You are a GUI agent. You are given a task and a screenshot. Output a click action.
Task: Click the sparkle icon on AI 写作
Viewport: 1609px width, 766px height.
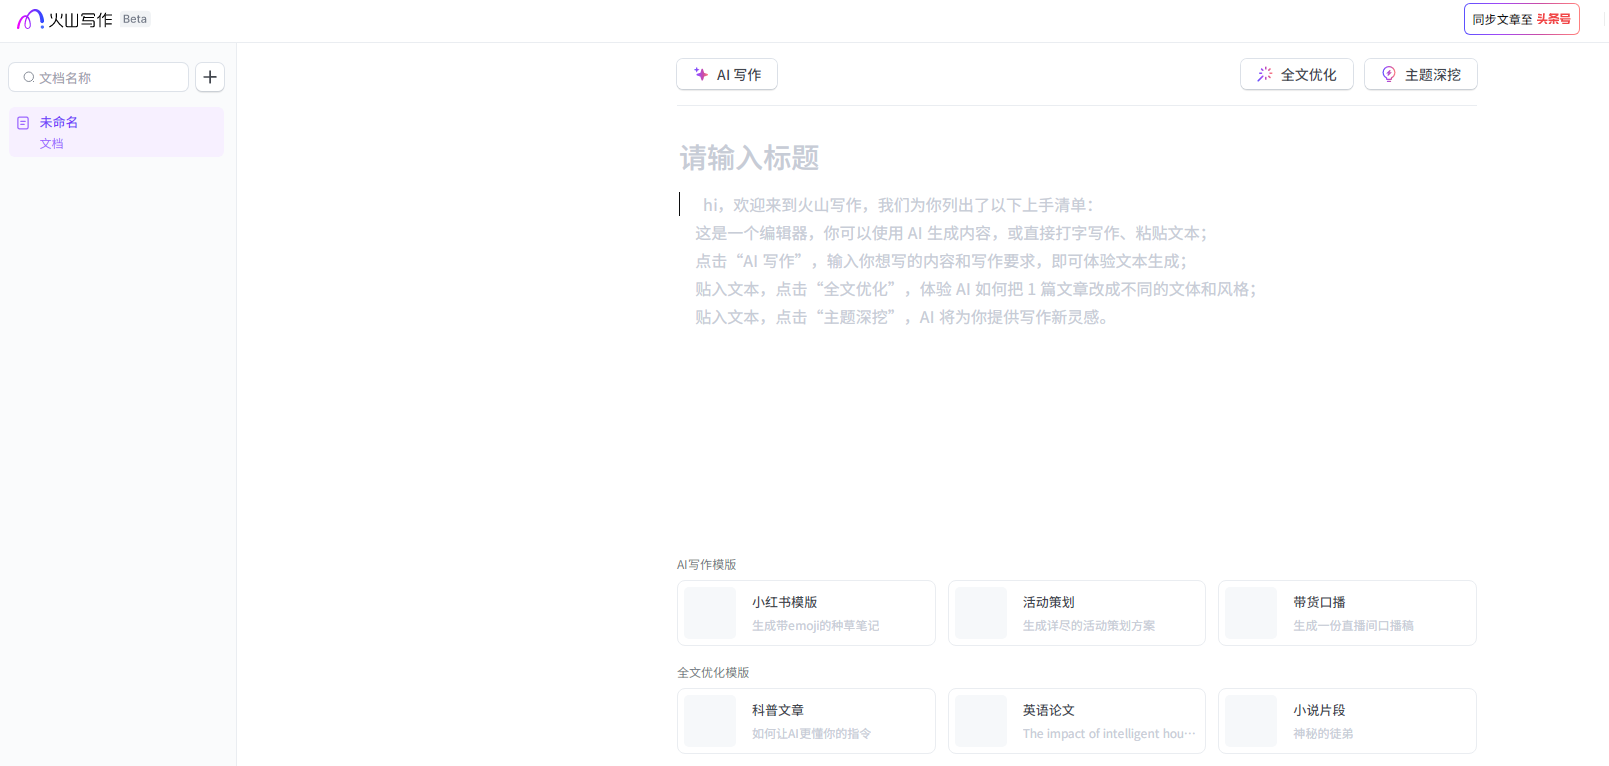click(701, 74)
